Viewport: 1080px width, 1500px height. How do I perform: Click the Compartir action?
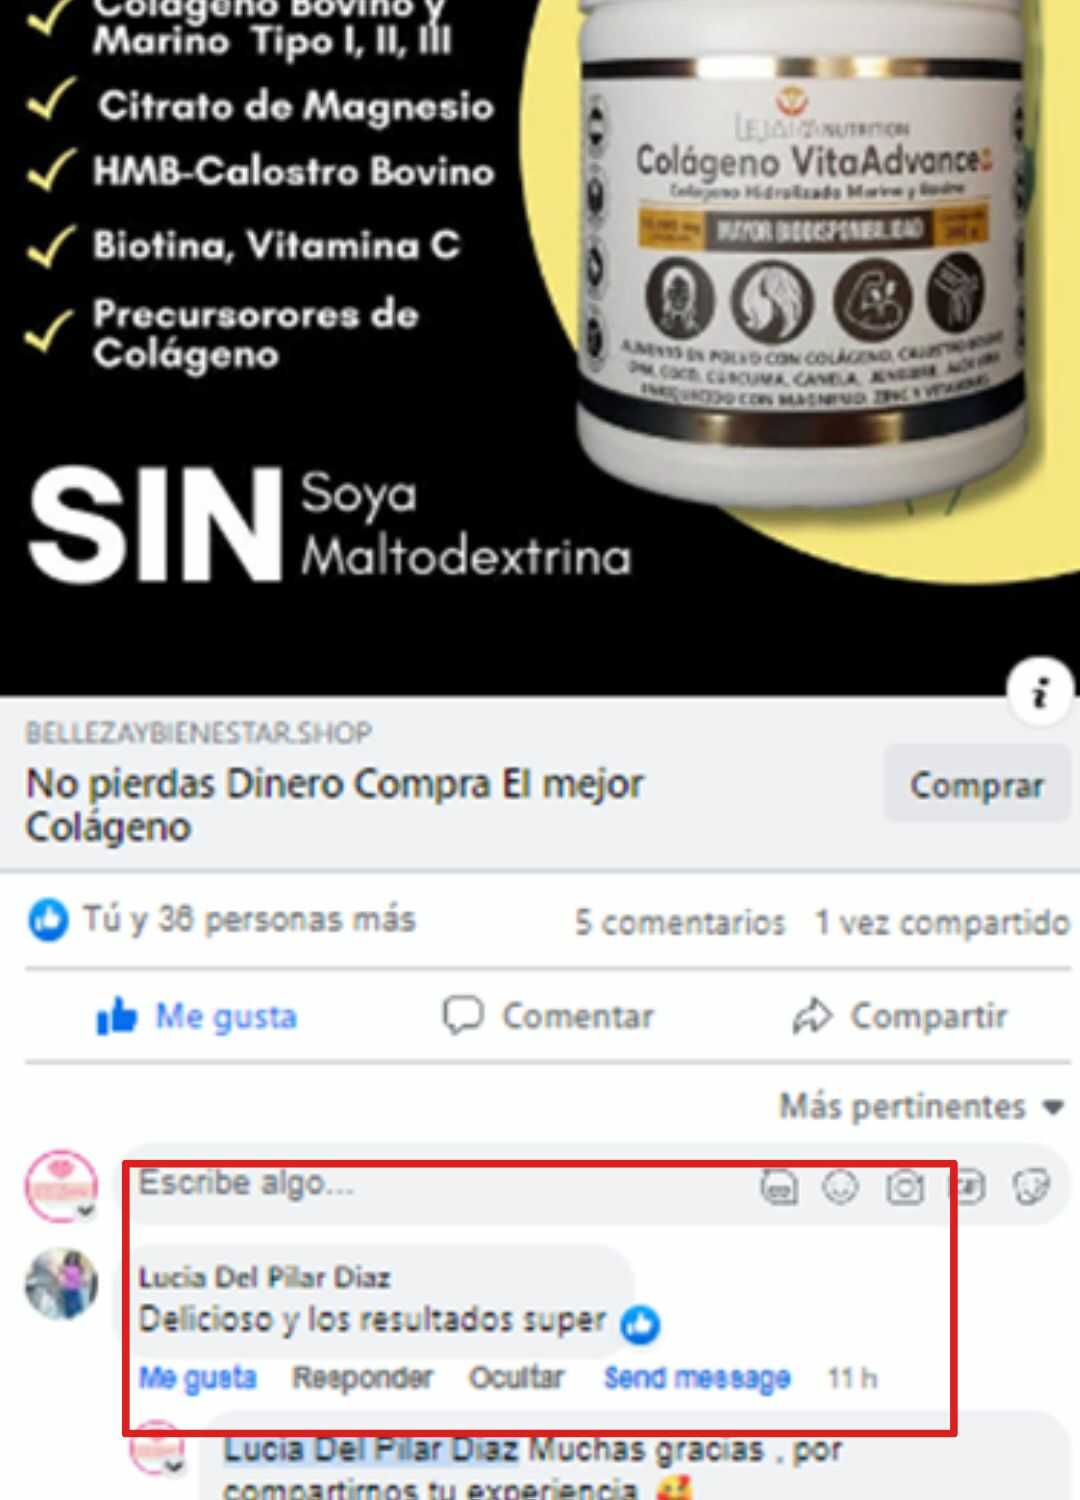[899, 1016]
